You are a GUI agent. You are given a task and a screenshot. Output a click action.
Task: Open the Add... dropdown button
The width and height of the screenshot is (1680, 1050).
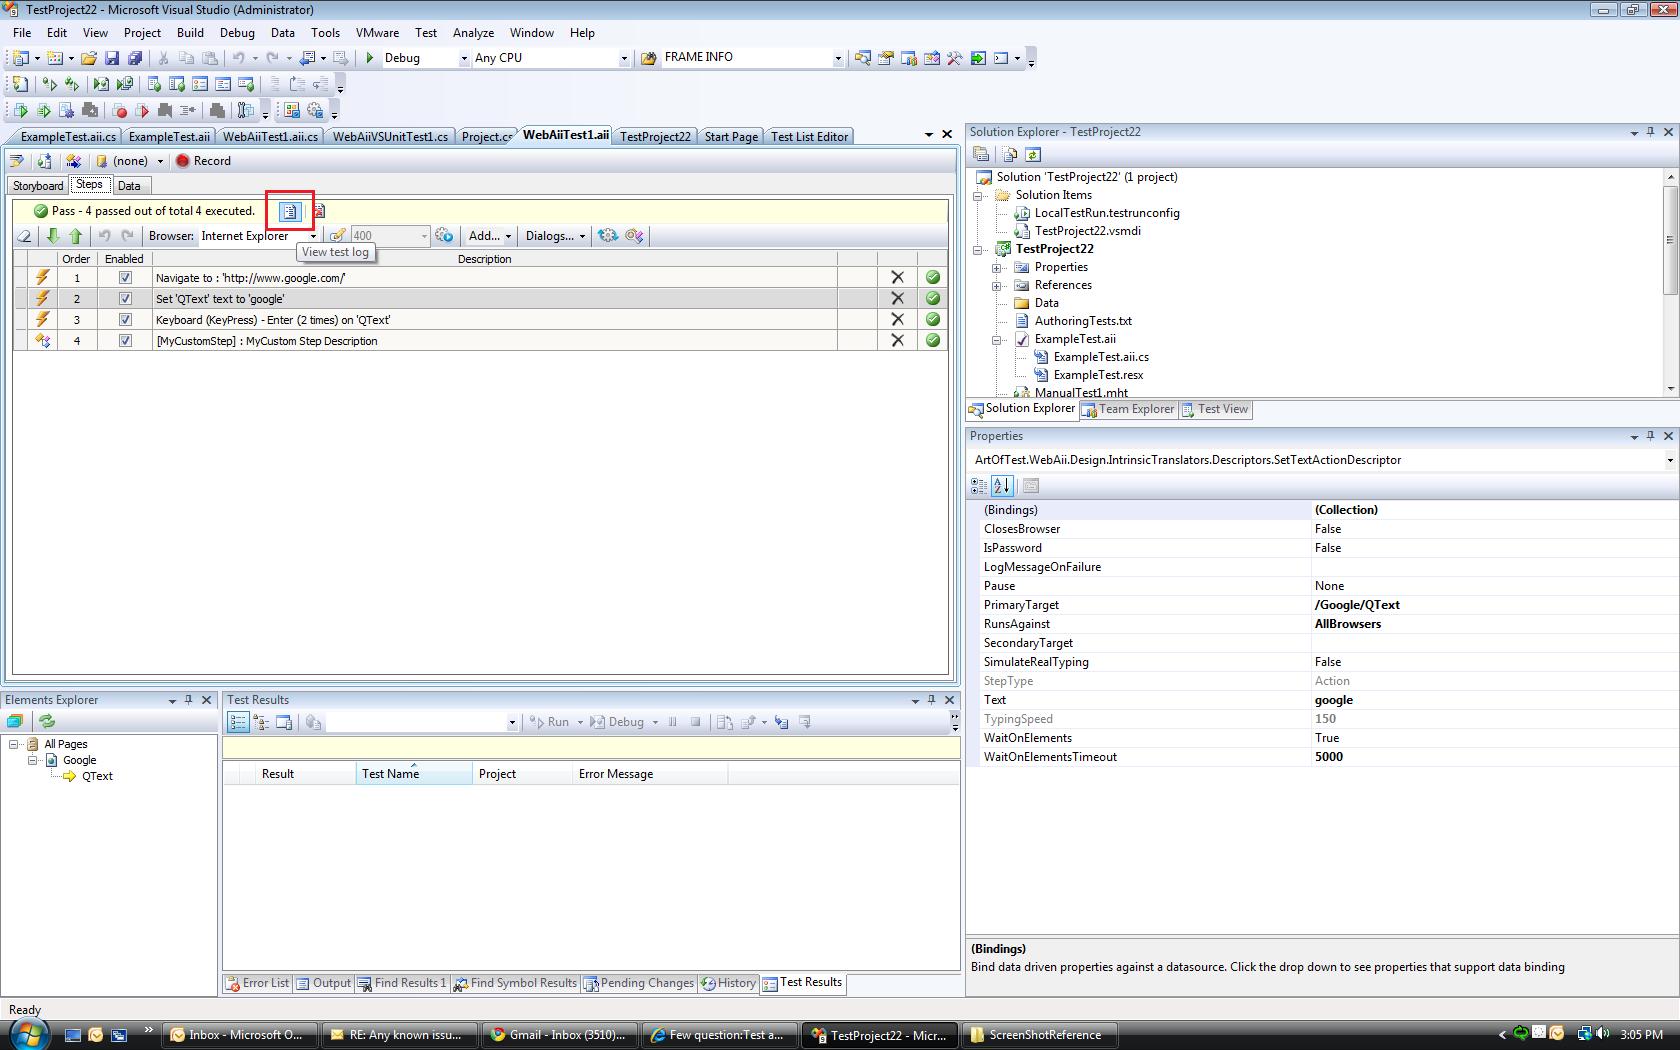click(x=490, y=236)
